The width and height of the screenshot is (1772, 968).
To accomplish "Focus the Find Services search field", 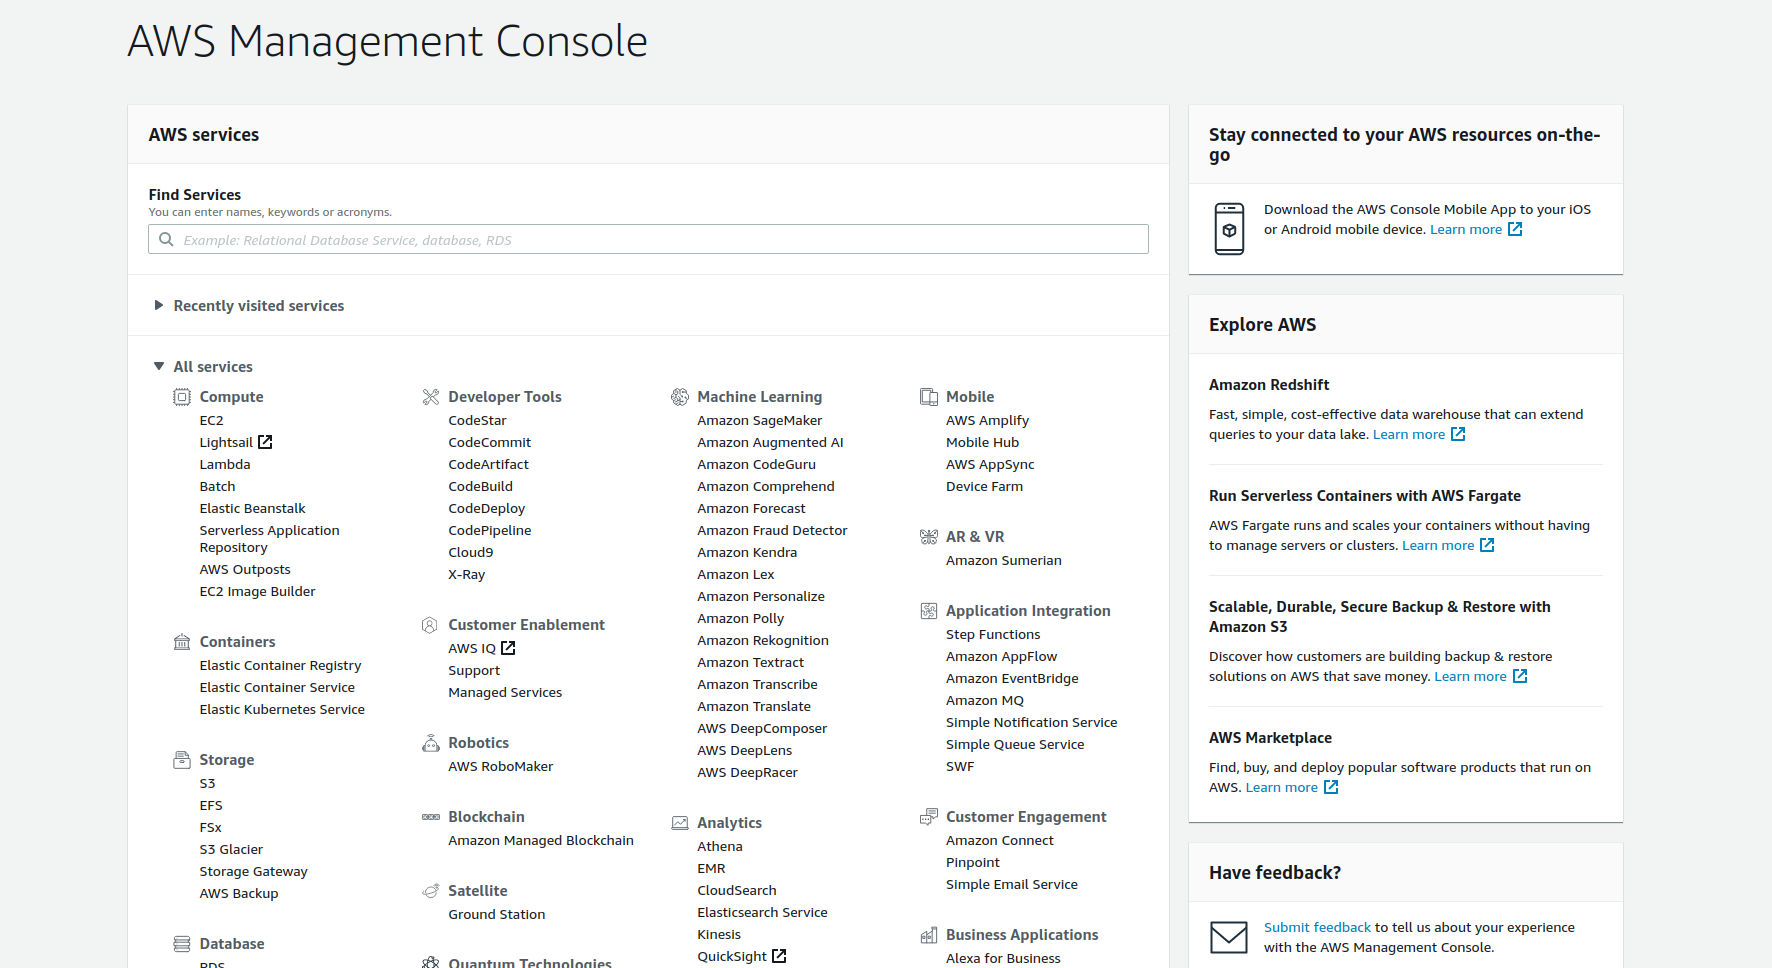I will coord(648,239).
